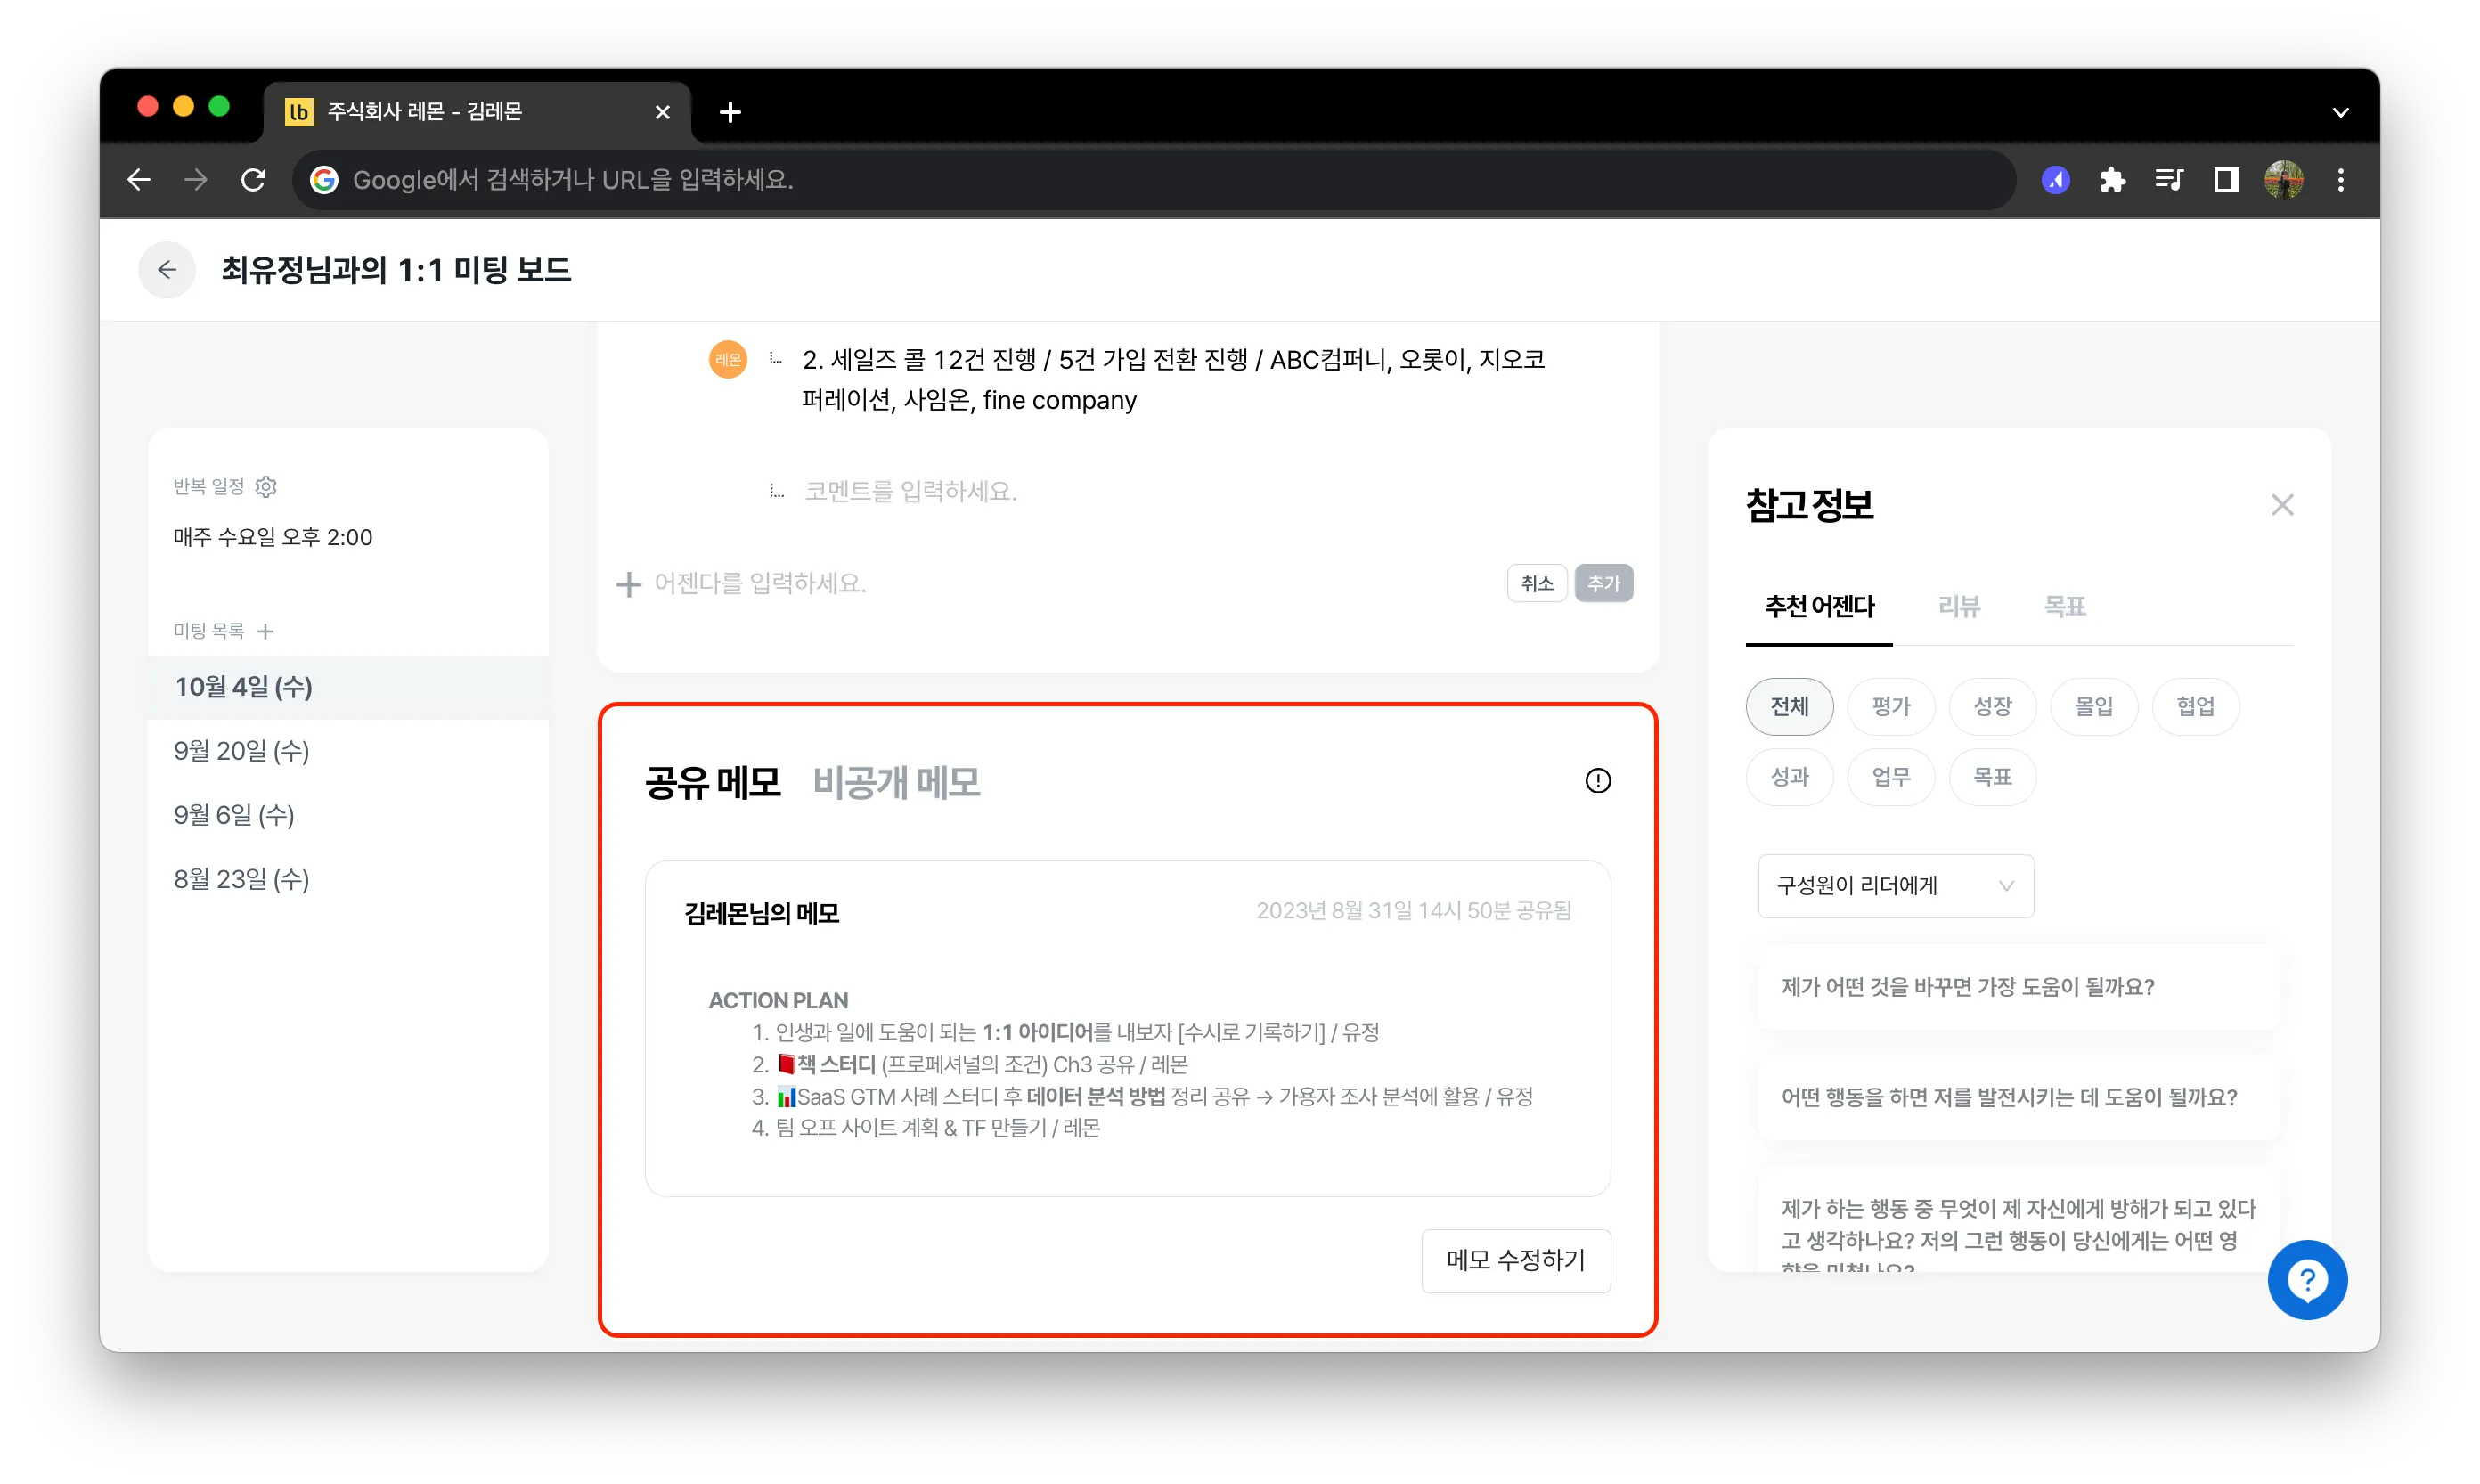Viewport: 2480px width, 1484px height.
Task: Open a new browser tab
Action: (730, 112)
